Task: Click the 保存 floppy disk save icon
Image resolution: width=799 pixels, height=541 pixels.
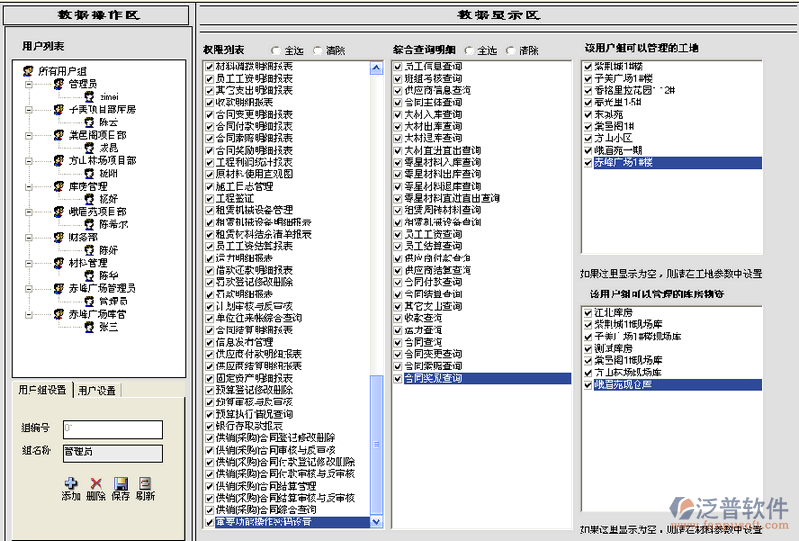Action: pos(121,483)
